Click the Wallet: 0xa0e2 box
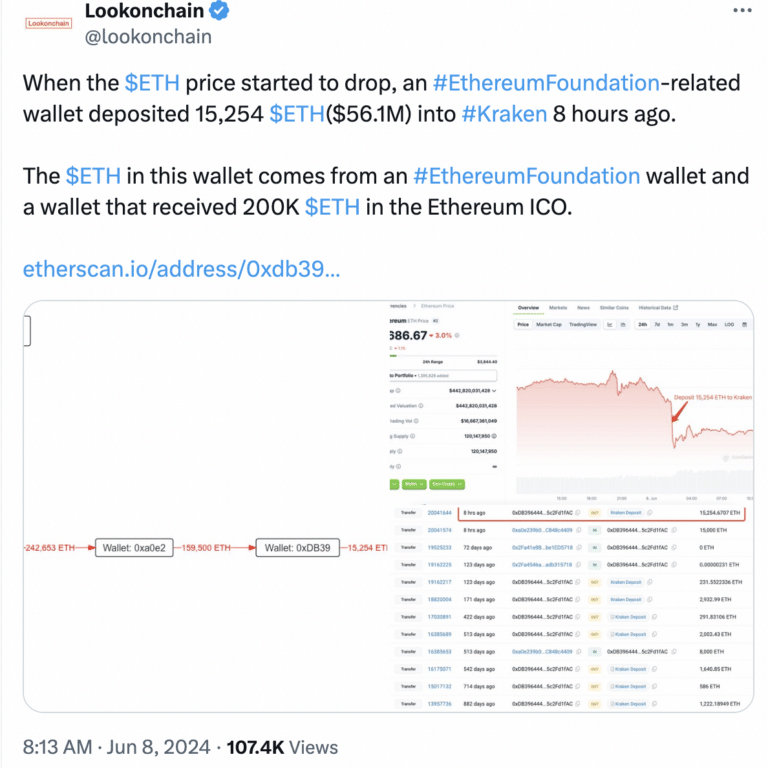Screen dimensions: 768x768 coord(134,548)
